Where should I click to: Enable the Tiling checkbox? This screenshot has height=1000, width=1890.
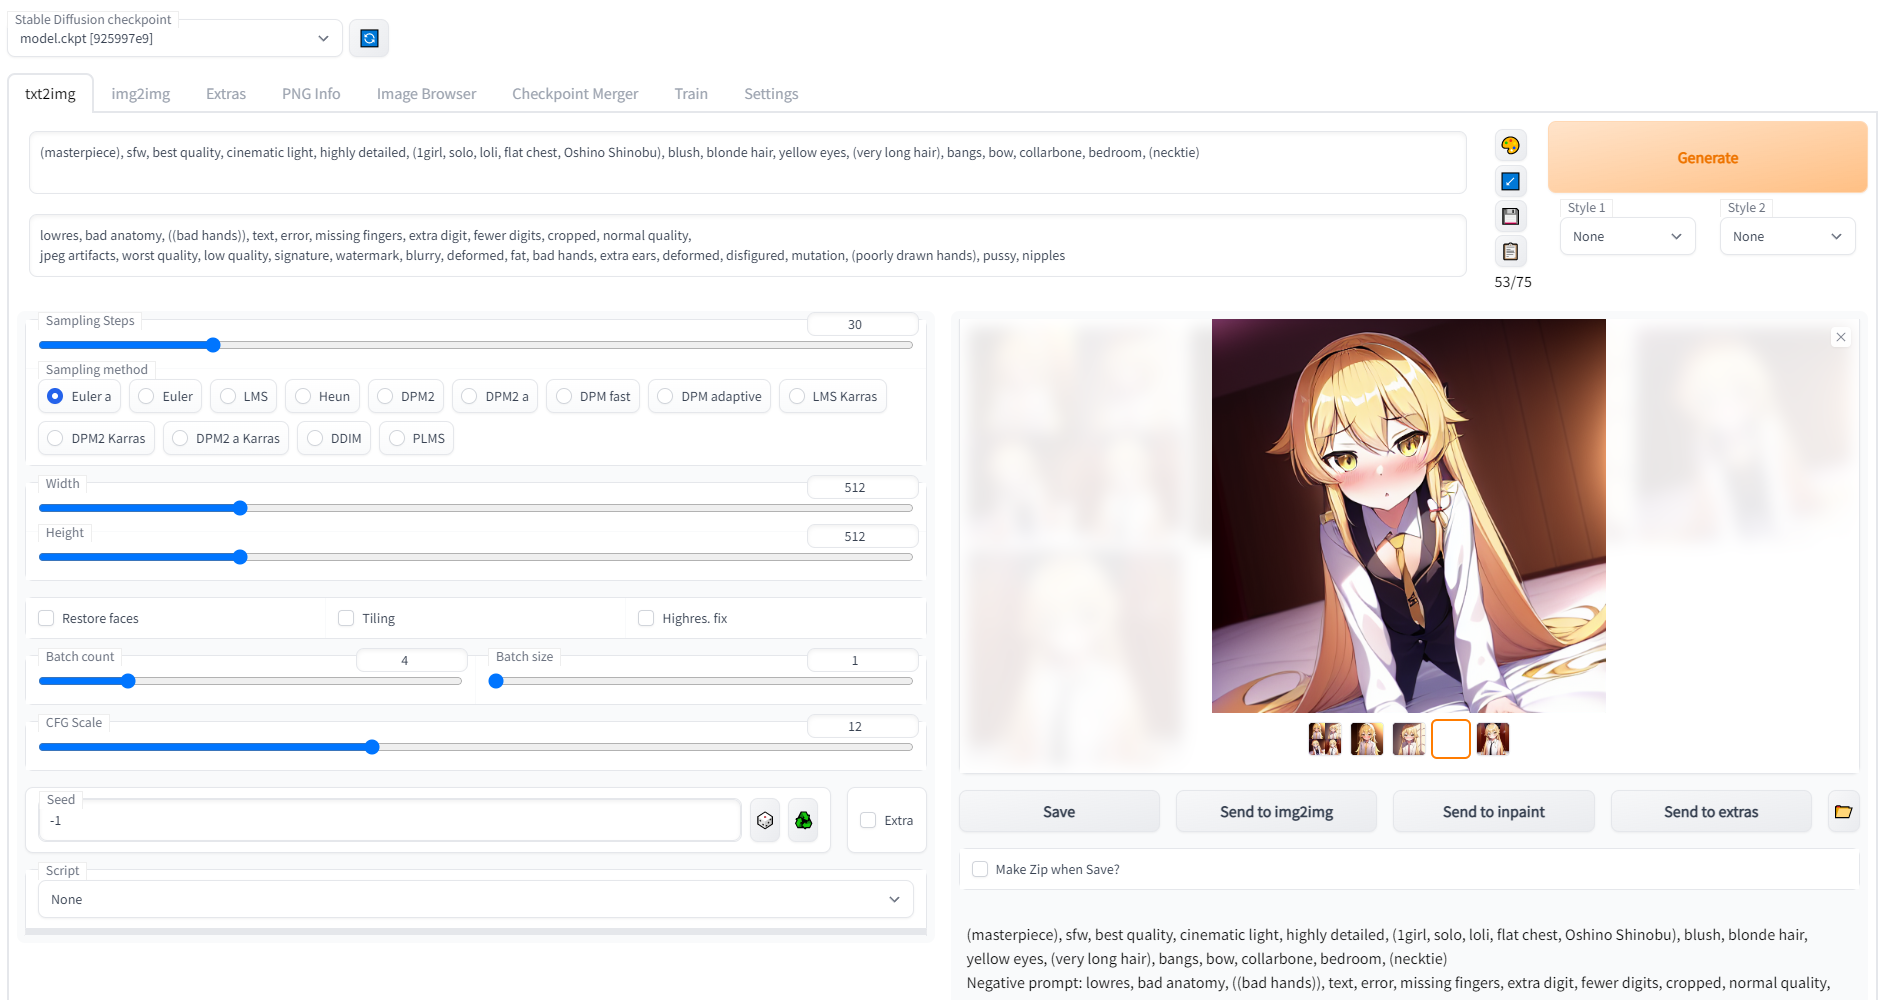click(x=346, y=618)
